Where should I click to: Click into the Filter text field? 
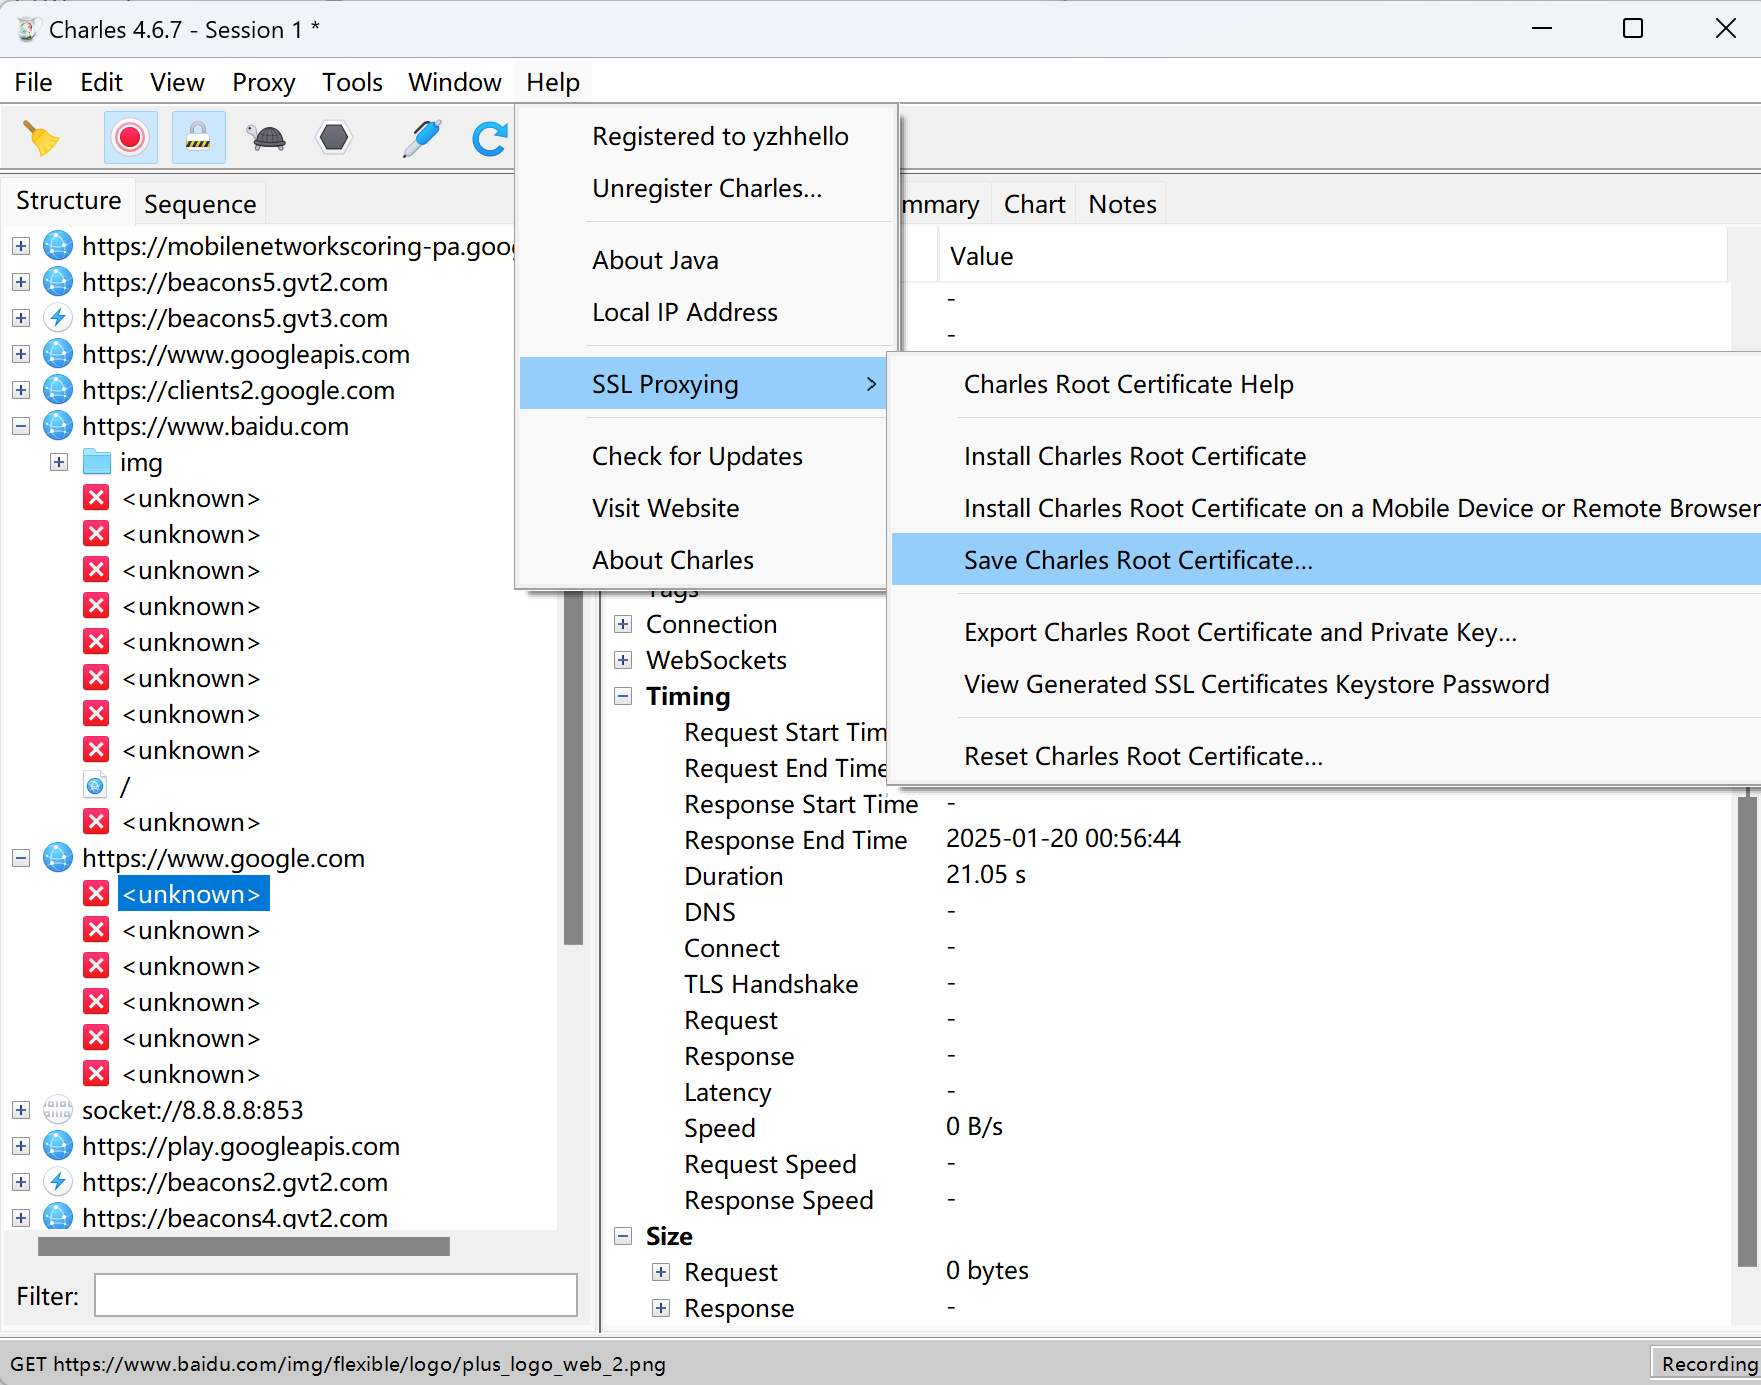335,1296
